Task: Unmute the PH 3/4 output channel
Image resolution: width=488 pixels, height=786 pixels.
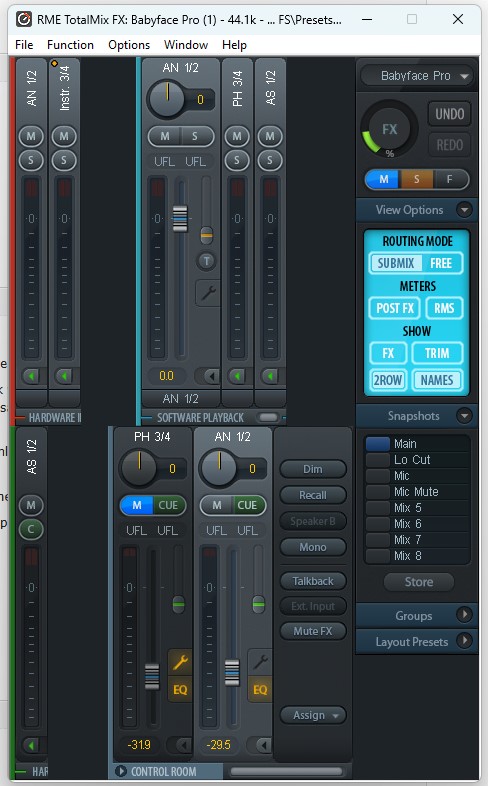Action: coord(137,505)
